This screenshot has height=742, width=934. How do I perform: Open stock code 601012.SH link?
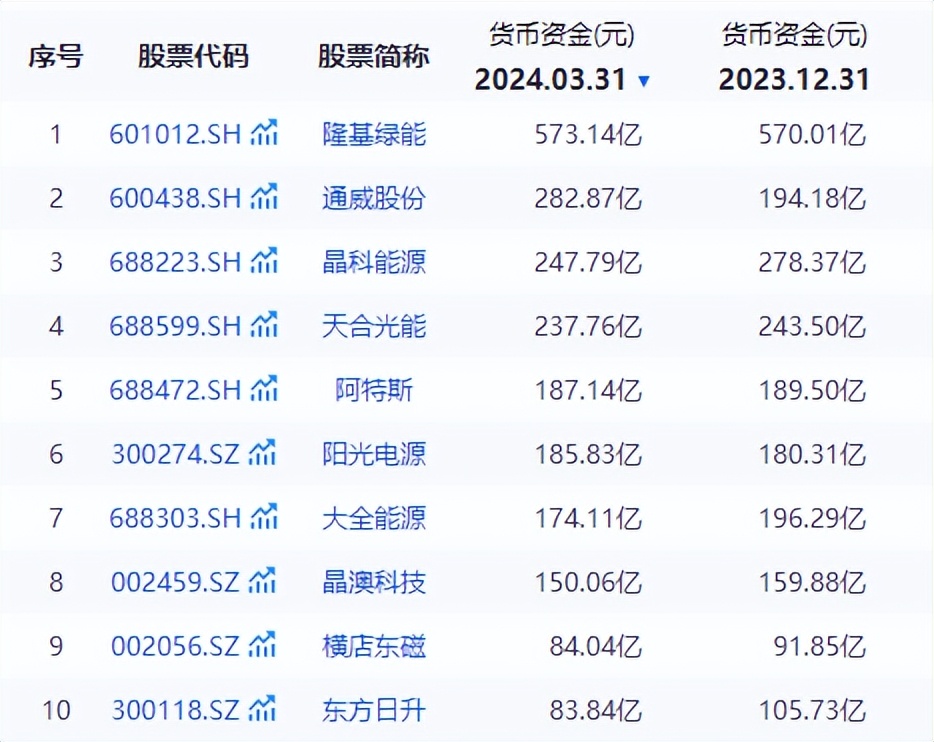tap(175, 134)
